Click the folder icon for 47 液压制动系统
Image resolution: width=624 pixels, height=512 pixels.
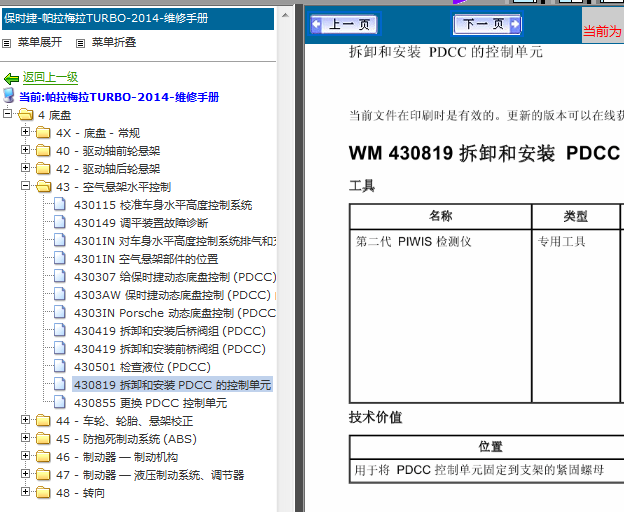(43, 475)
